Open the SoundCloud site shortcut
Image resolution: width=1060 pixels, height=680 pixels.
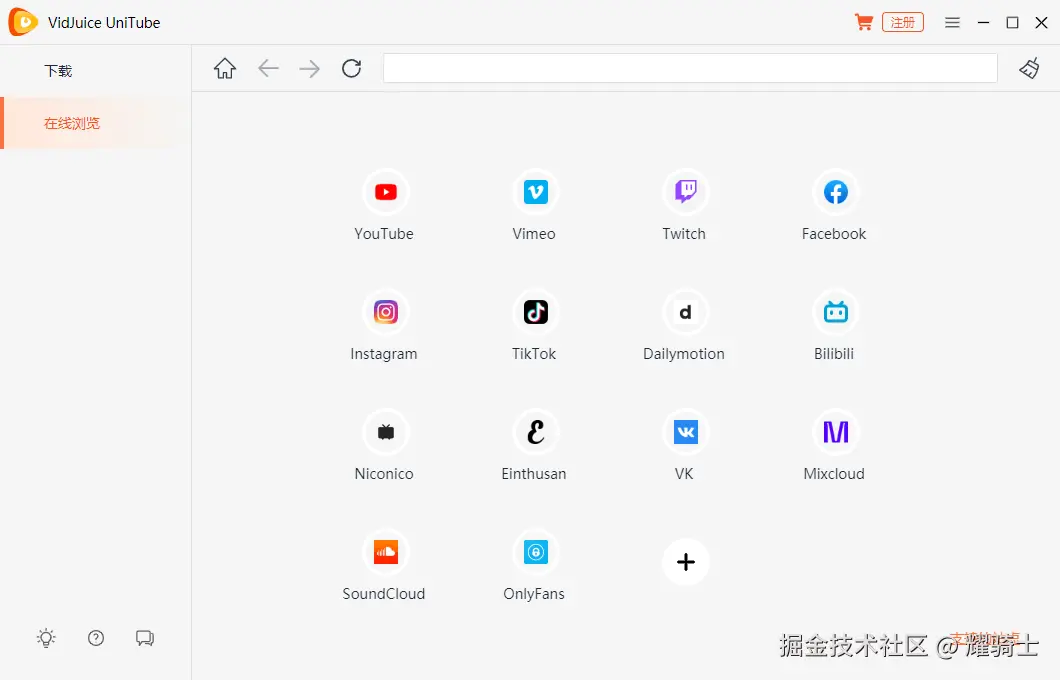coord(385,552)
